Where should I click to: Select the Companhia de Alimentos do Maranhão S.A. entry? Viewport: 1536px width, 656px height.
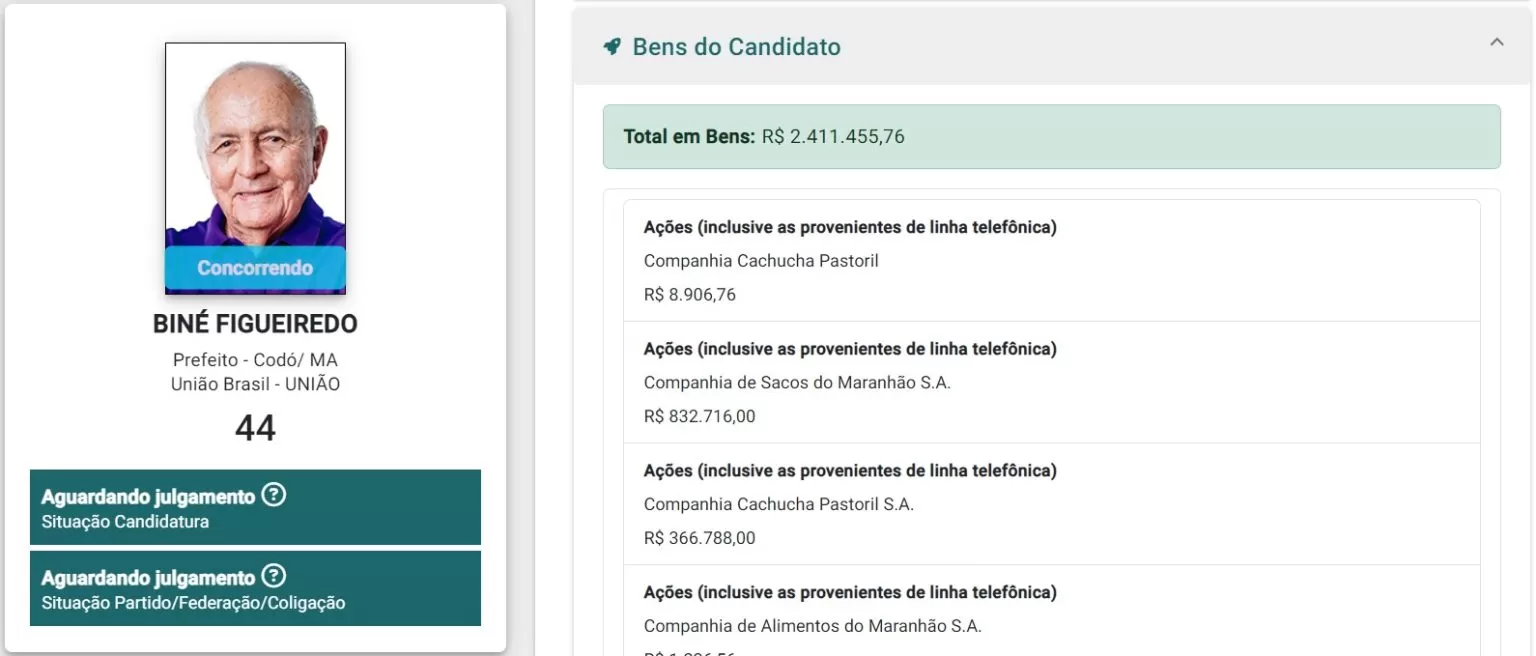point(813,627)
